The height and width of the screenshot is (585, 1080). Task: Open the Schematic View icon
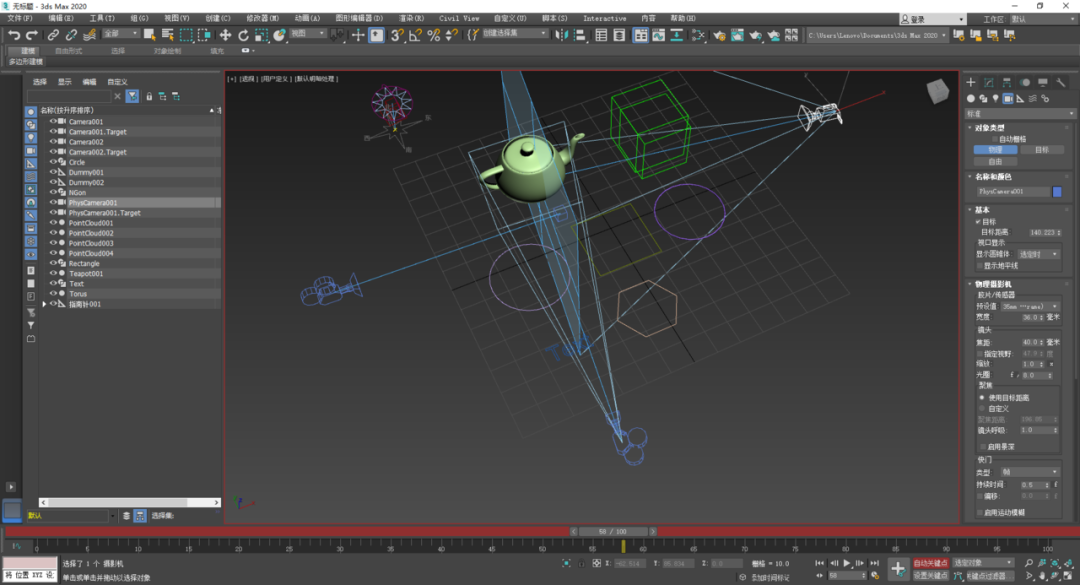coord(698,34)
